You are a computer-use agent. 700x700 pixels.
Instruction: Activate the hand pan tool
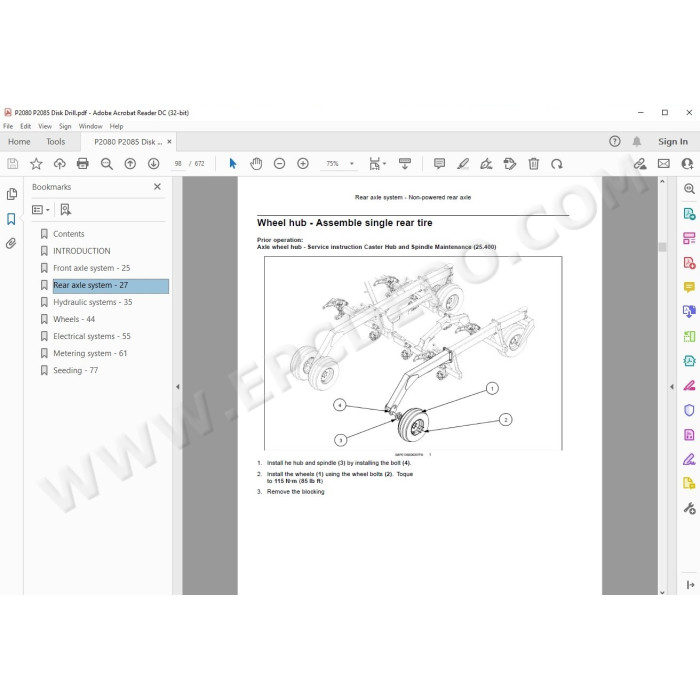pos(256,164)
